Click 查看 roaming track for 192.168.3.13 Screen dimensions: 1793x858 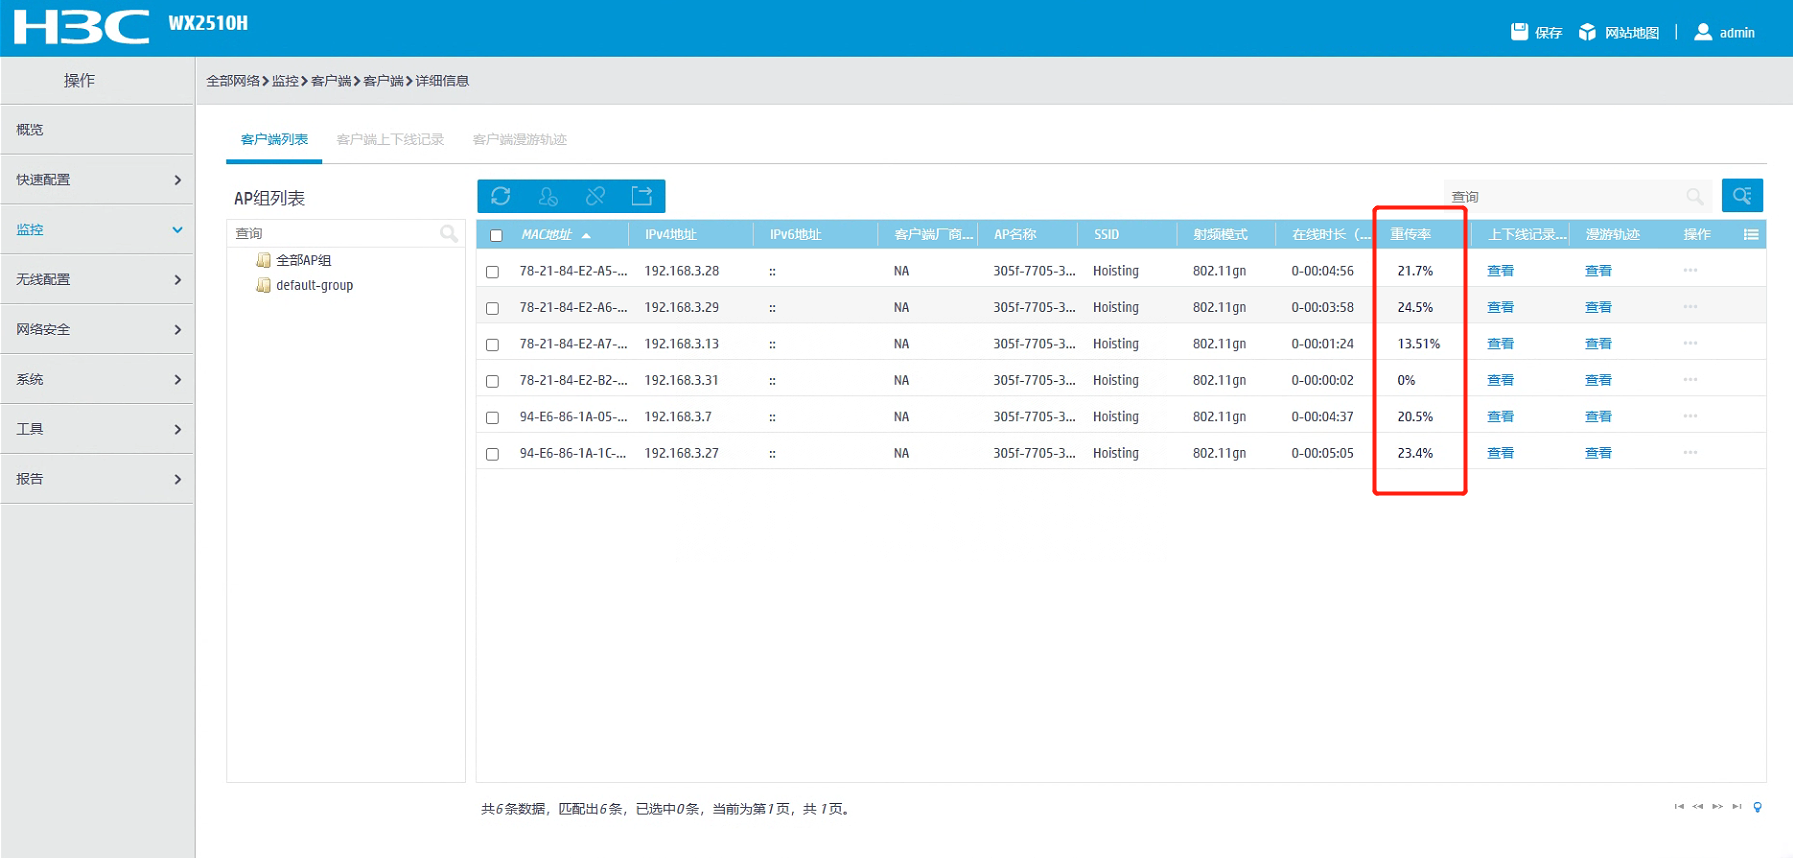(x=1598, y=344)
